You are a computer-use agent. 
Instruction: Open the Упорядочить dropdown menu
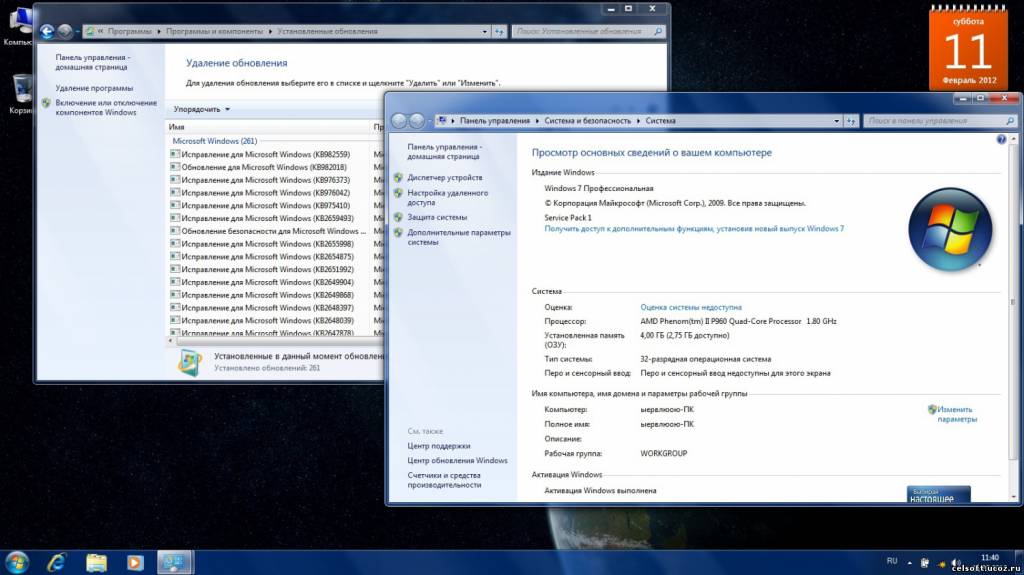tap(202, 109)
